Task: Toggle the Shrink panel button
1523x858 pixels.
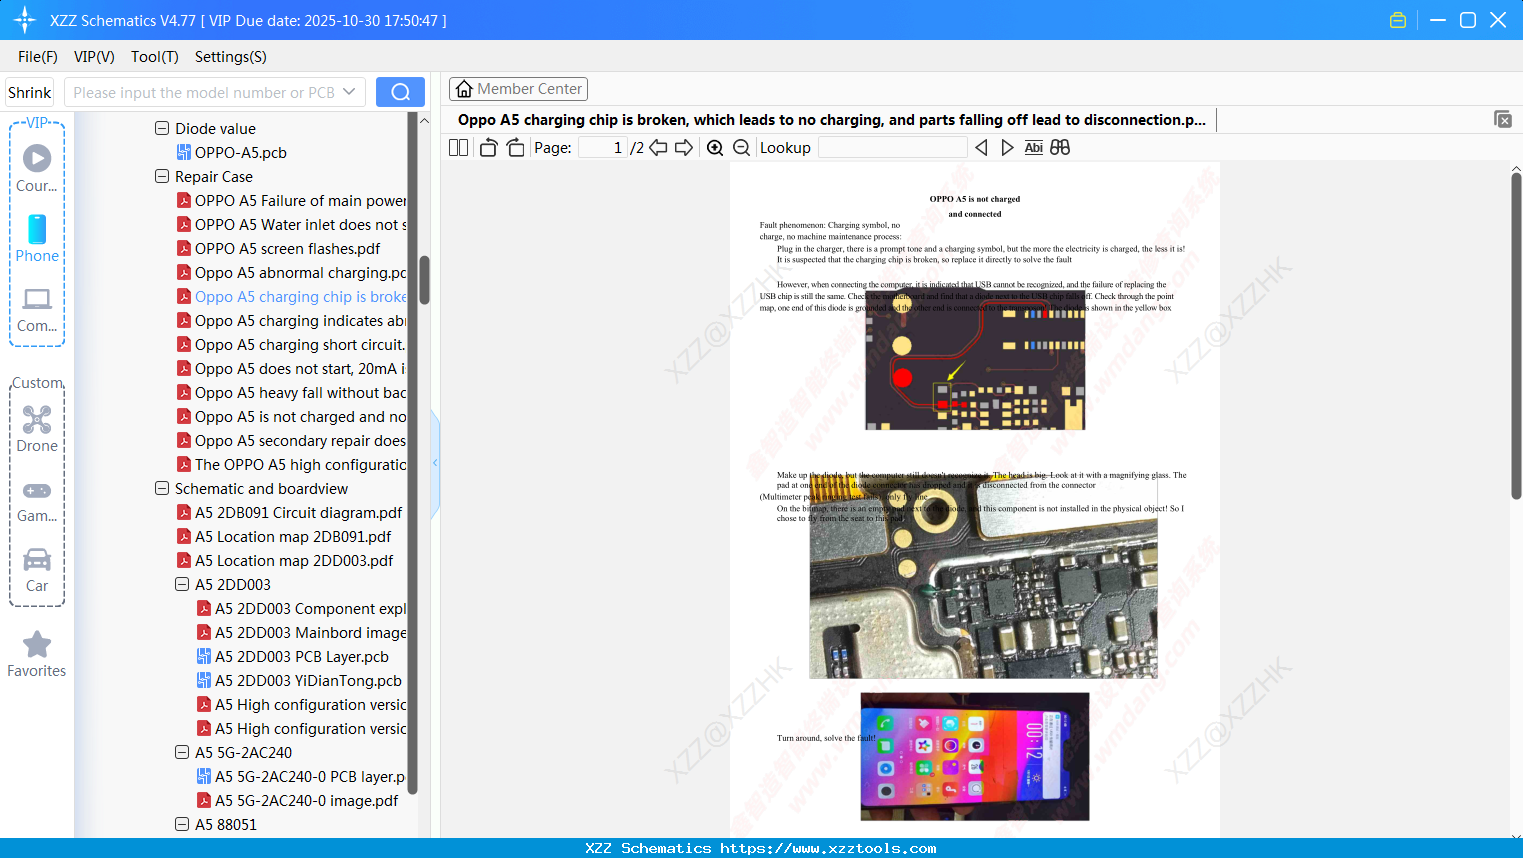Action: pos(30,92)
